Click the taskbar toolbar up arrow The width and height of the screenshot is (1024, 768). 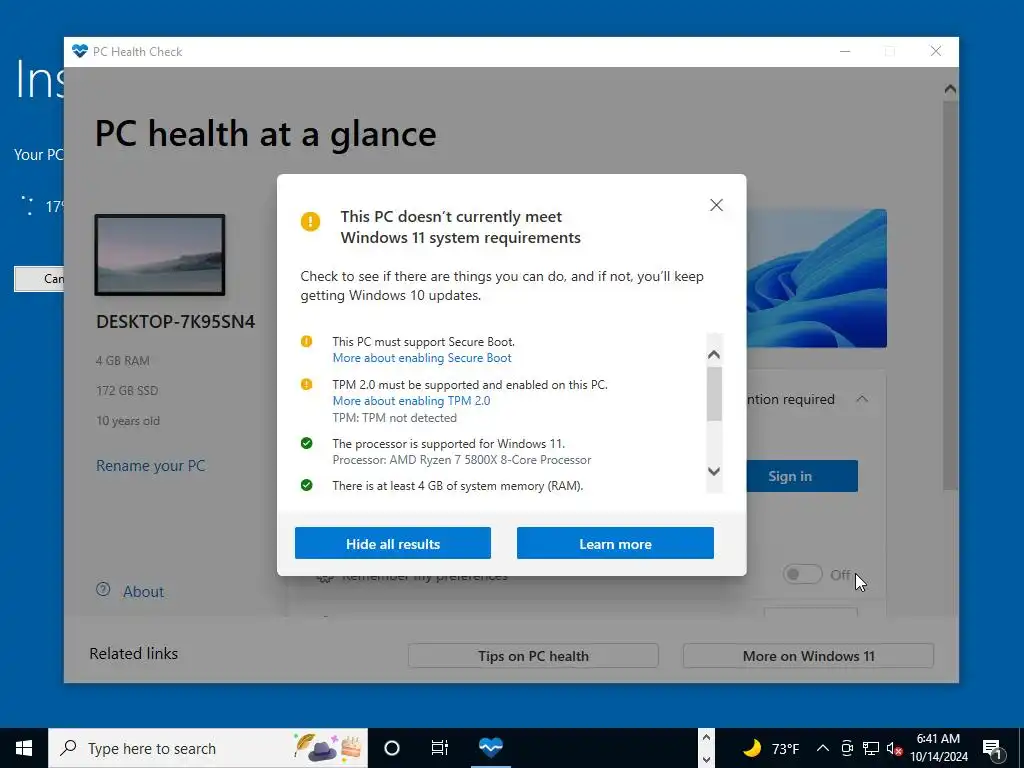[706, 737]
